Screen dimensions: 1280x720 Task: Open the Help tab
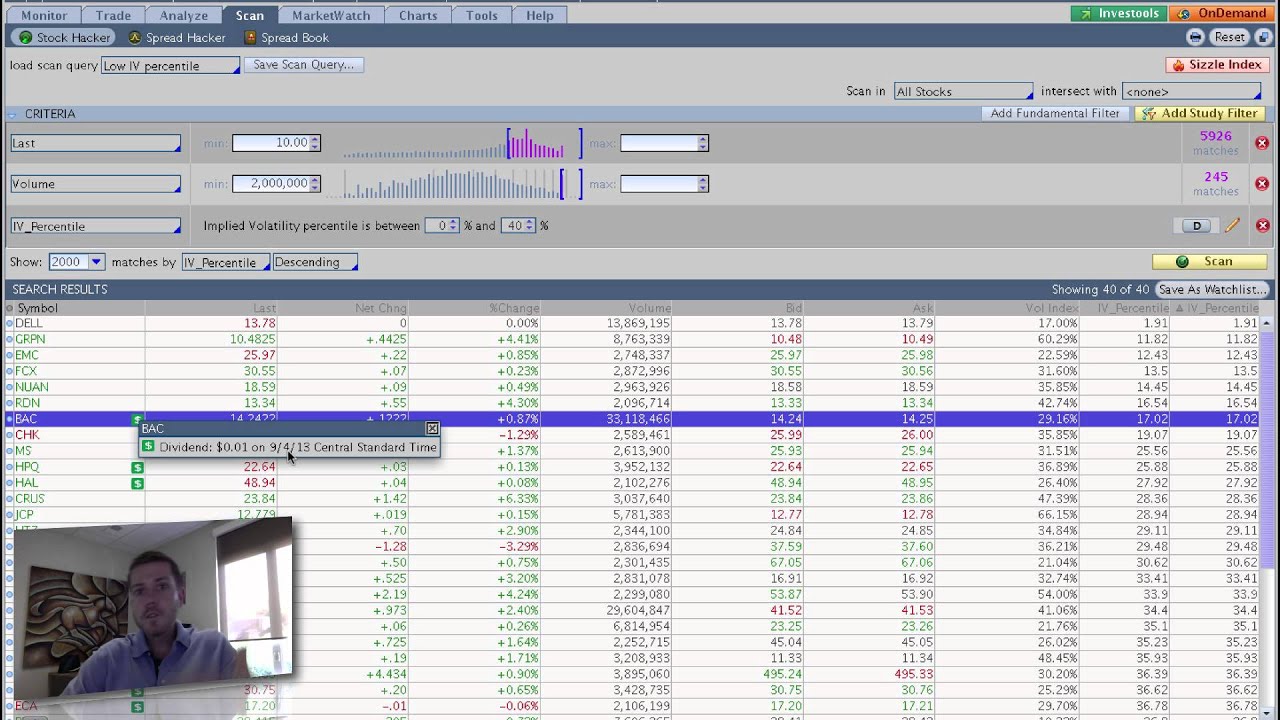[x=540, y=15]
